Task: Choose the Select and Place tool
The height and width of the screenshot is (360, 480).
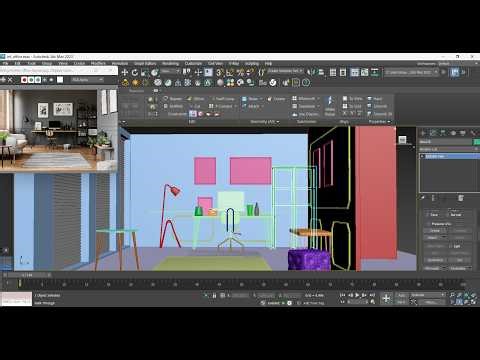Action: point(154,72)
